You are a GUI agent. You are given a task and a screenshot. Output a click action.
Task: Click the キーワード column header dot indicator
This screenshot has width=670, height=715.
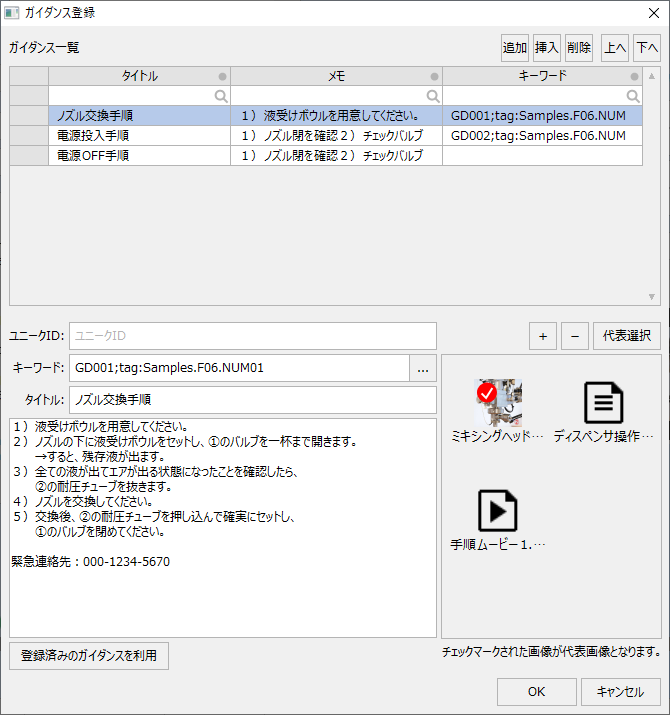[634, 76]
